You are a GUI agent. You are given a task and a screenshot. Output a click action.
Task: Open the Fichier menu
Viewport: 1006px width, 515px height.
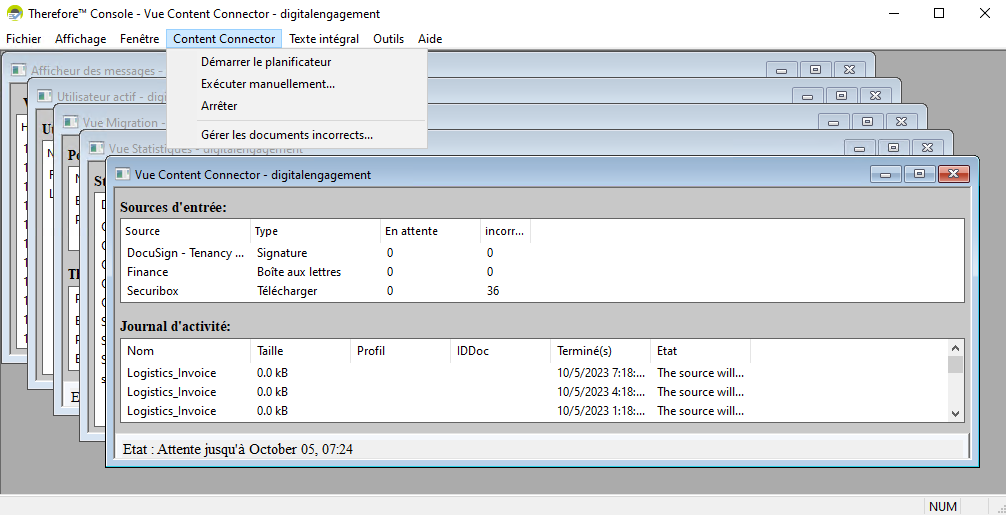[23, 39]
